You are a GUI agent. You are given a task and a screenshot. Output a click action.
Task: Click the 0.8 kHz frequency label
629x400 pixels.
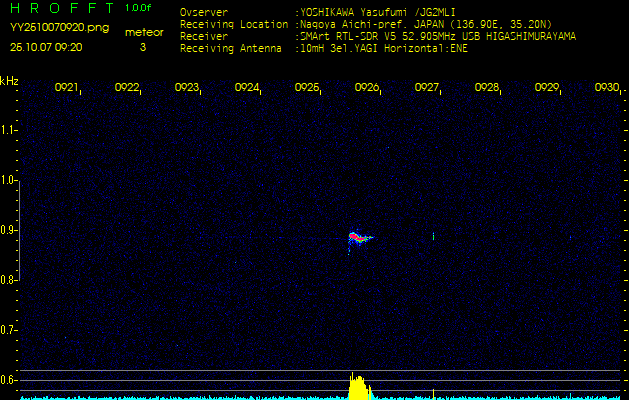pyautogui.click(x=7, y=280)
